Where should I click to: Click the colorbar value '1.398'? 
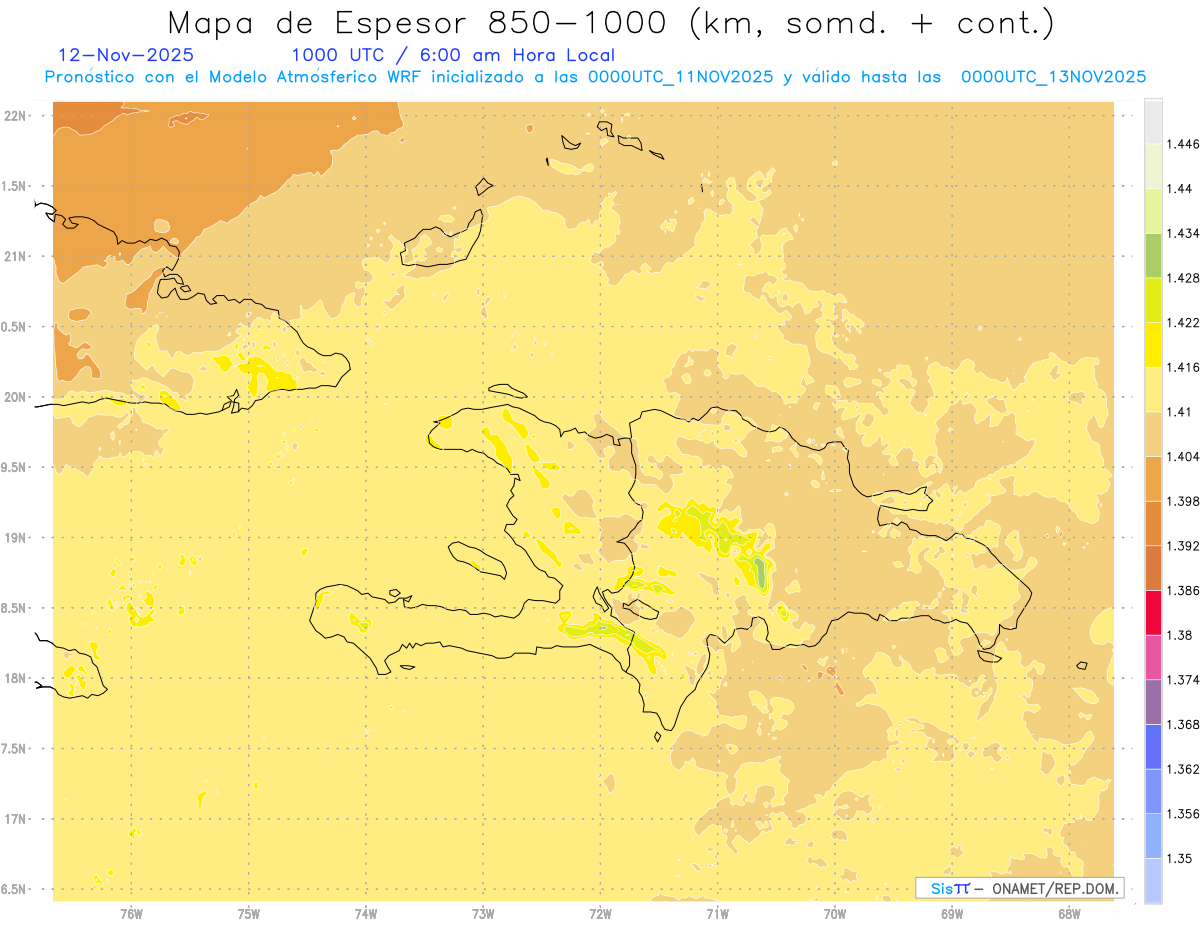click(x=1185, y=501)
